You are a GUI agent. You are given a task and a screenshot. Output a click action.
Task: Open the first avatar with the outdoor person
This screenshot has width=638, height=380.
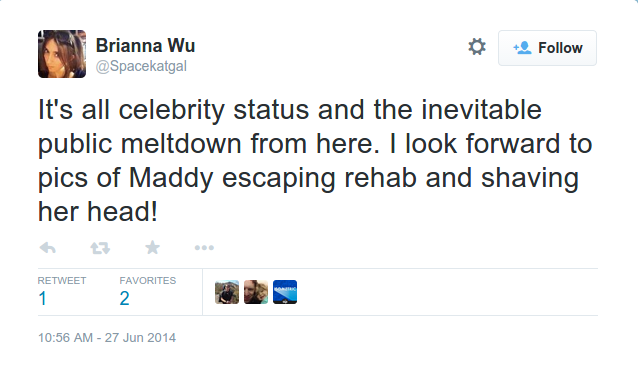pyautogui.click(x=227, y=292)
